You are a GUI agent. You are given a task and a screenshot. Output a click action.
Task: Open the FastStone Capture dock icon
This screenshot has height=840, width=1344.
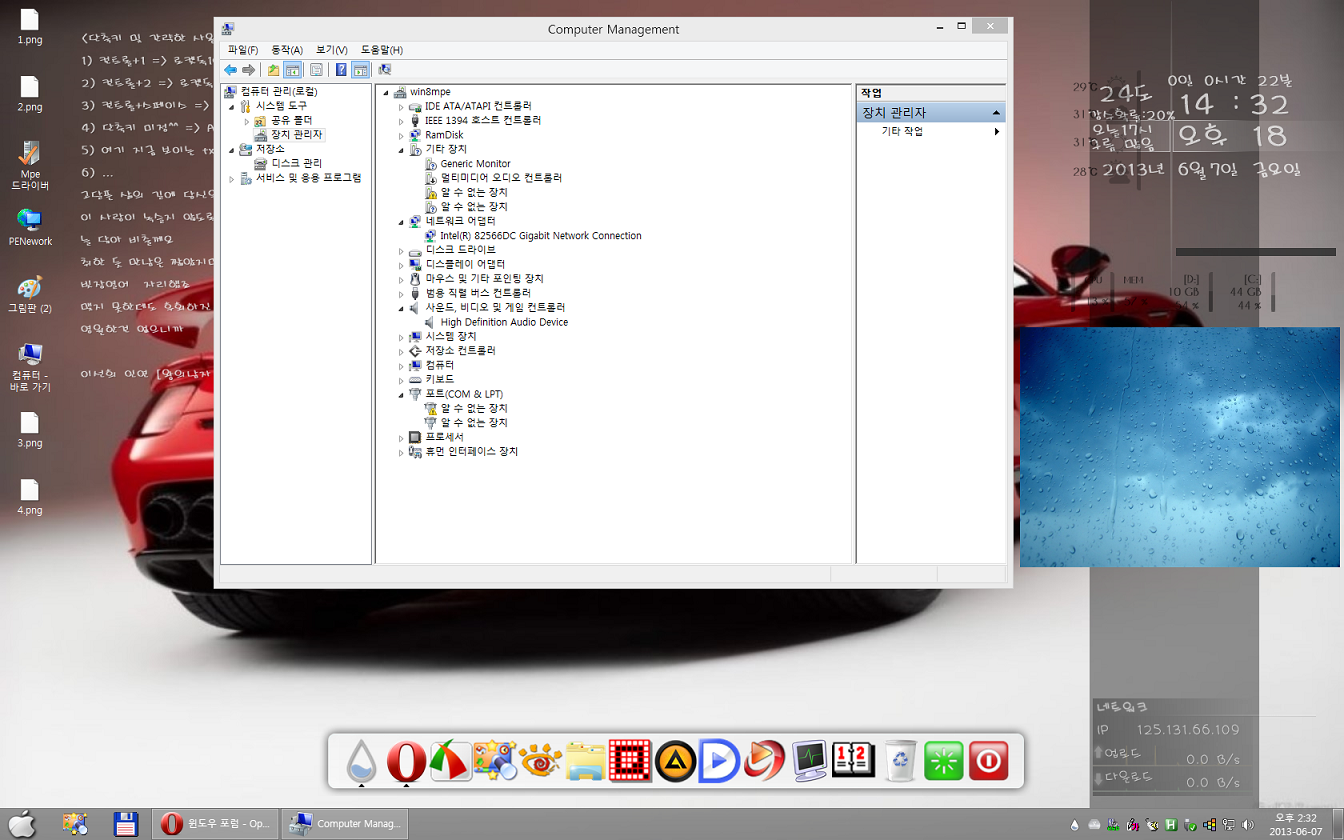(450, 762)
